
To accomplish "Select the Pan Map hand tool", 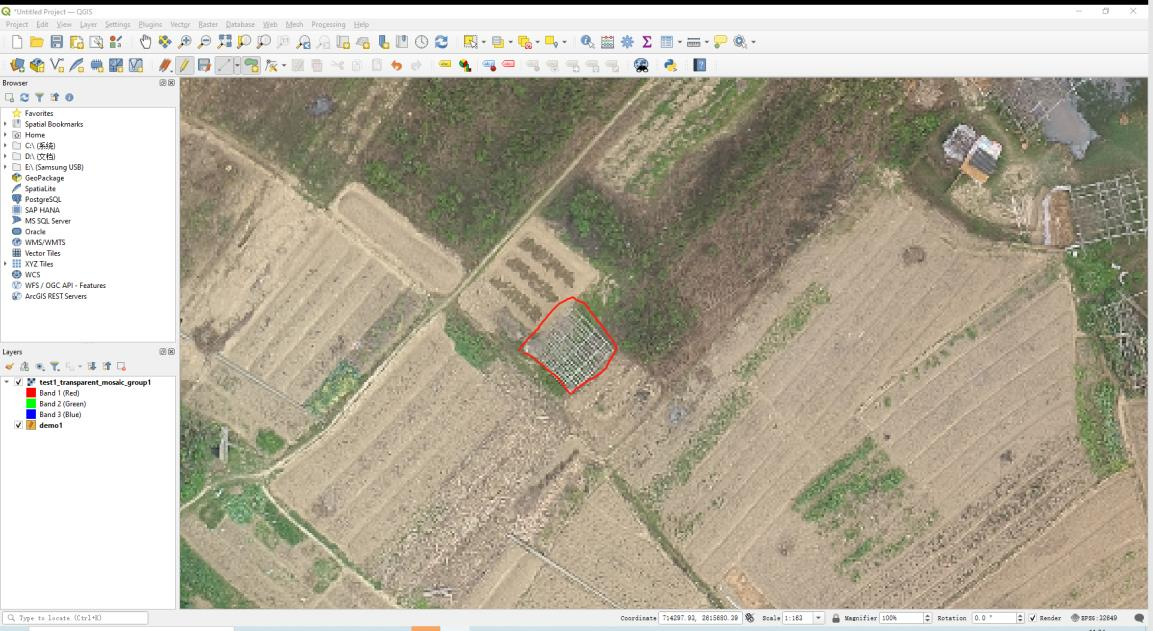I will 145,42.
